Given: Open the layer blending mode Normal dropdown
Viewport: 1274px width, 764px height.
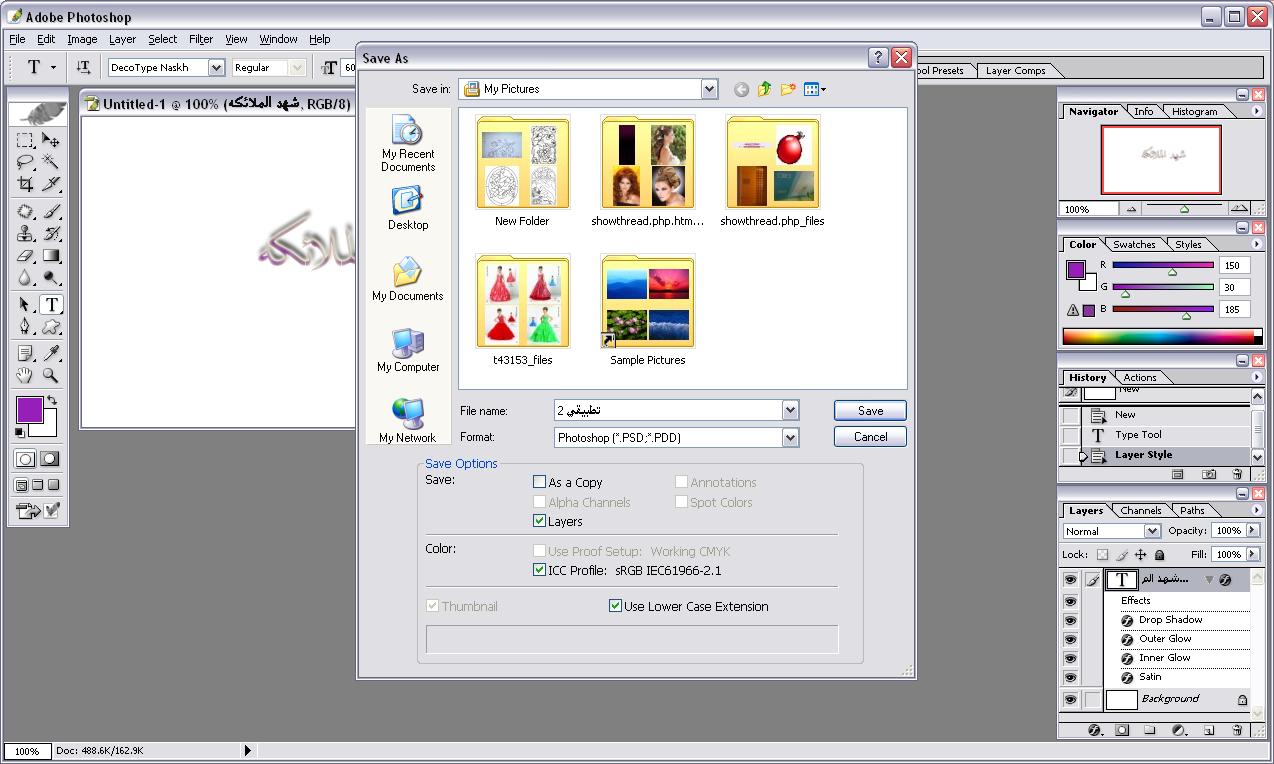Looking at the screenshot, I should (1152, 531).
